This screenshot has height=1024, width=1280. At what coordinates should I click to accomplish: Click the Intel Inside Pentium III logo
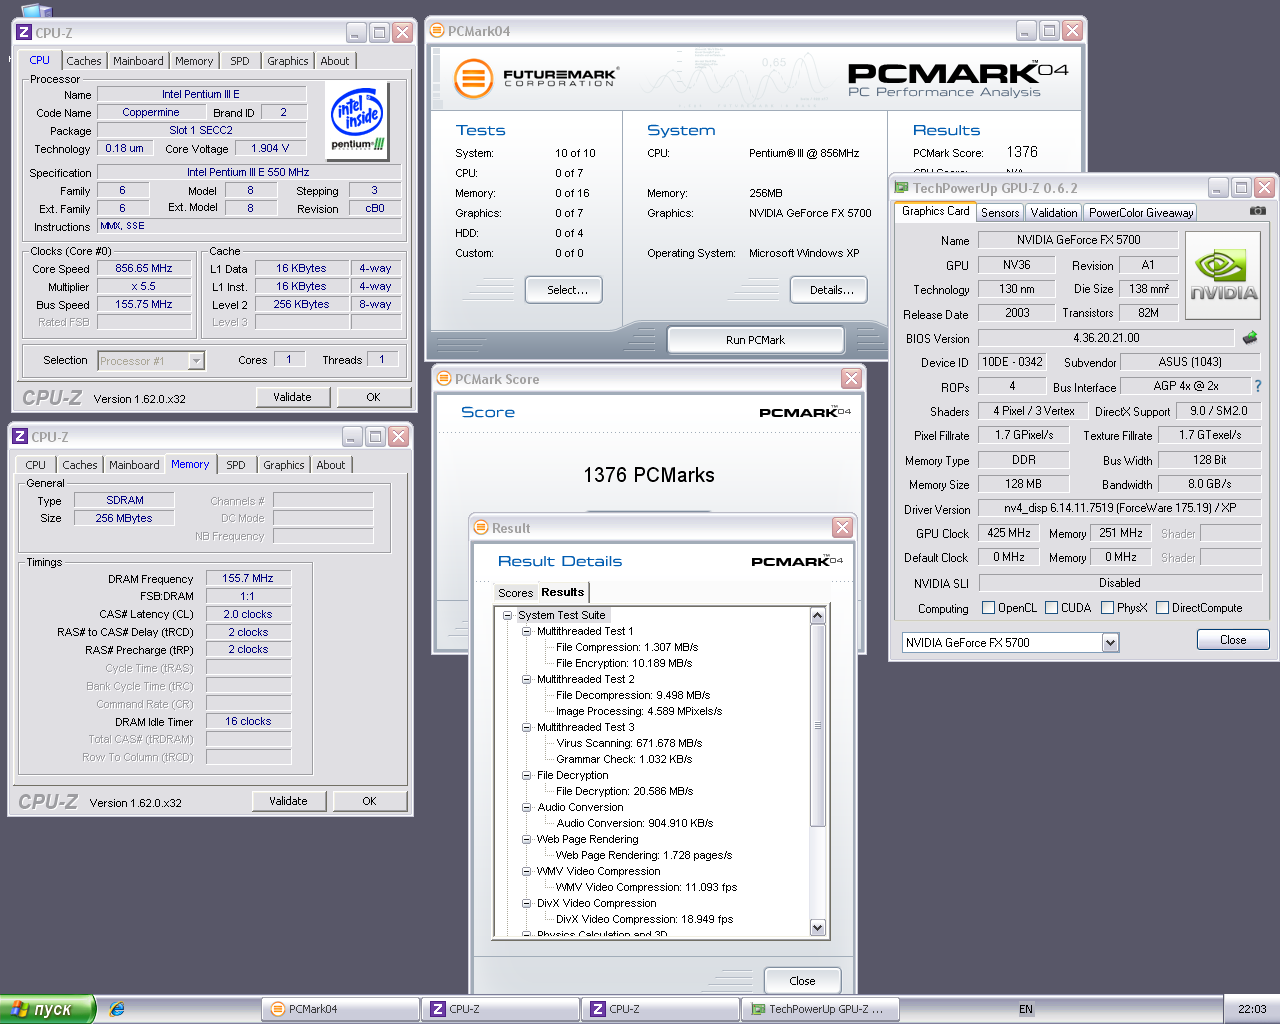coord(357,119)
